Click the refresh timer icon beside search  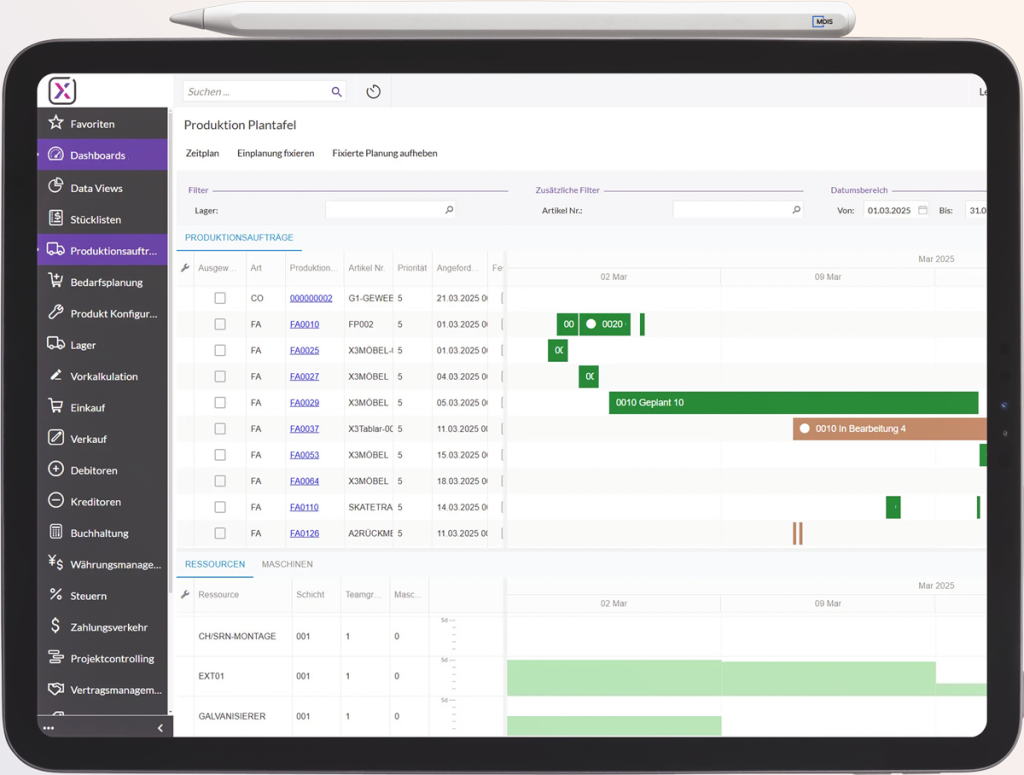373,92
